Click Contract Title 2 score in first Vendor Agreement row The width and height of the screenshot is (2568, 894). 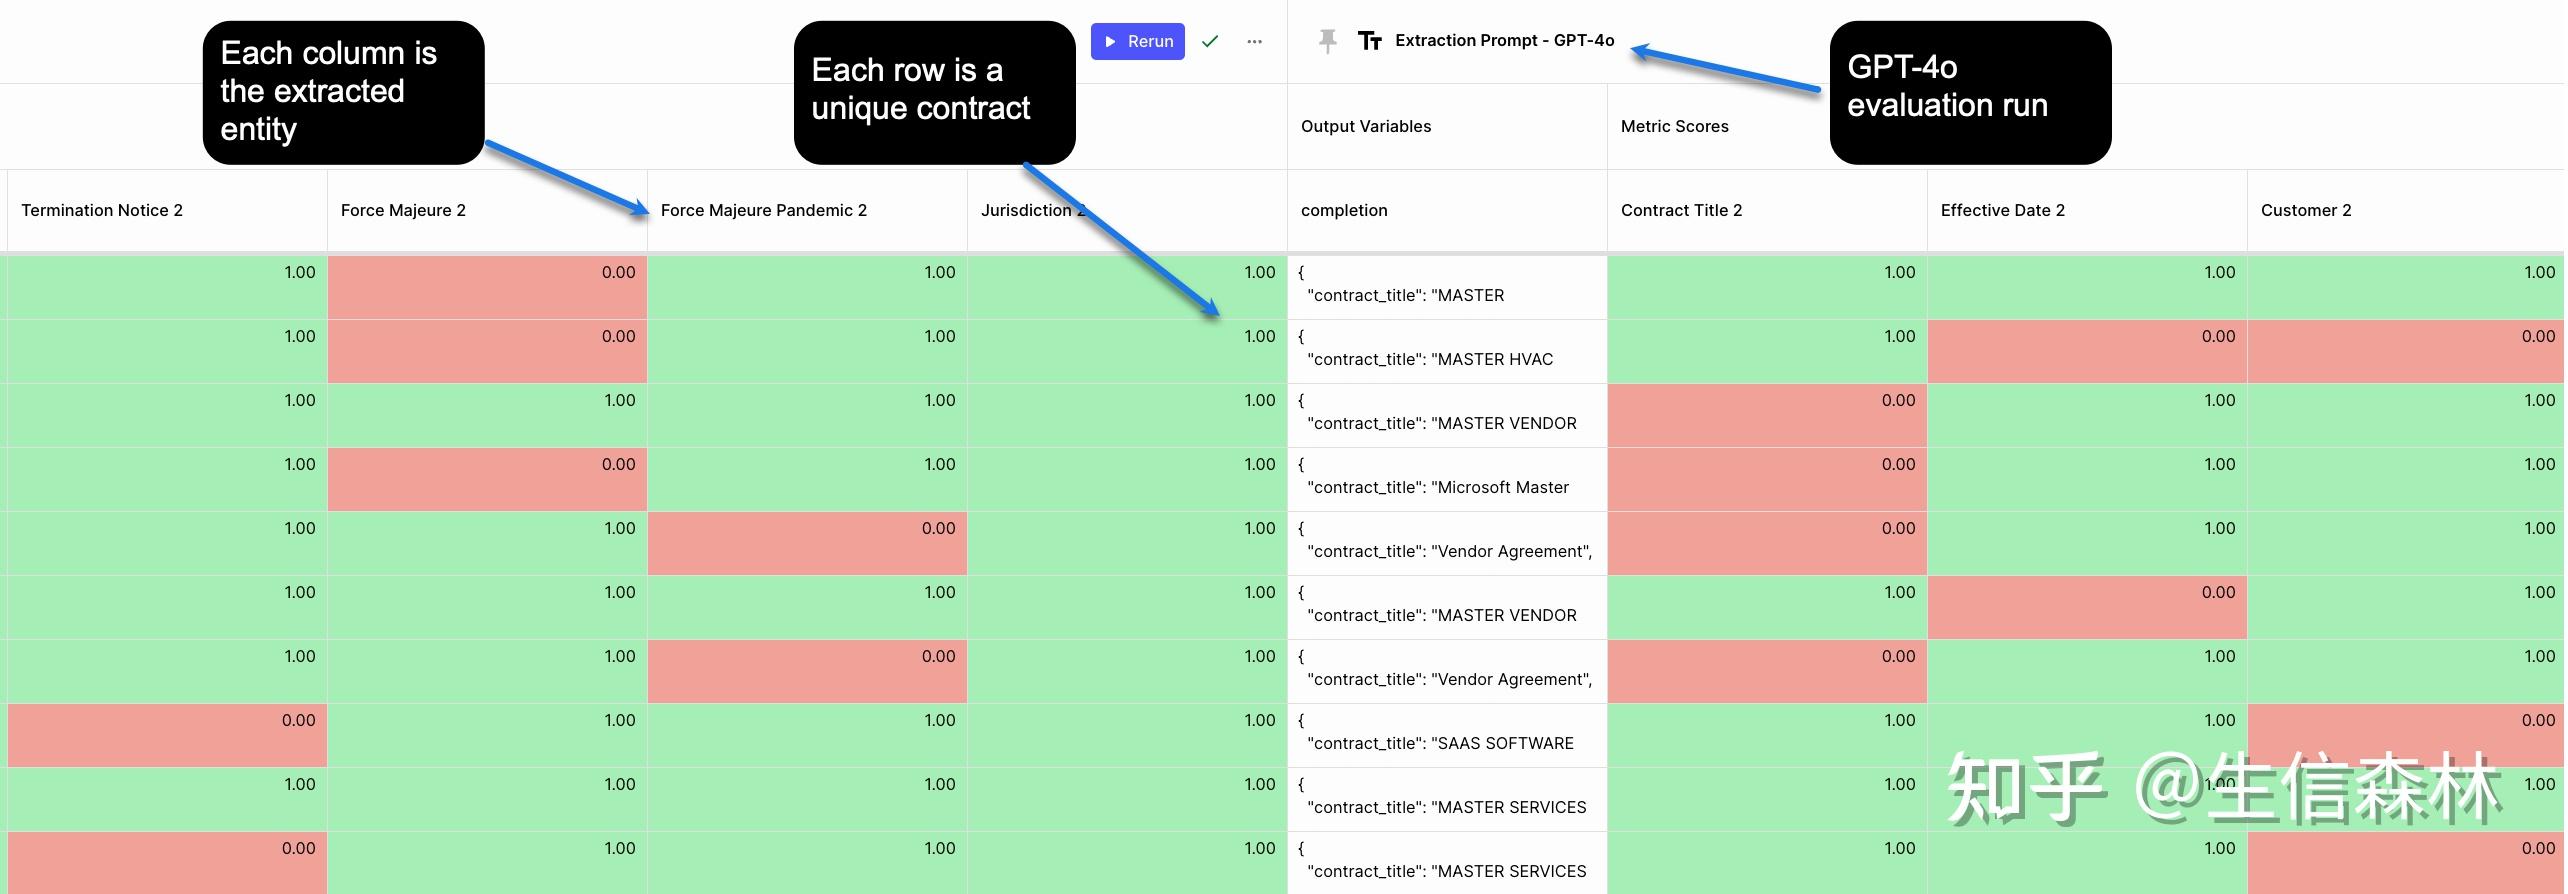(x=1767, y=543)
